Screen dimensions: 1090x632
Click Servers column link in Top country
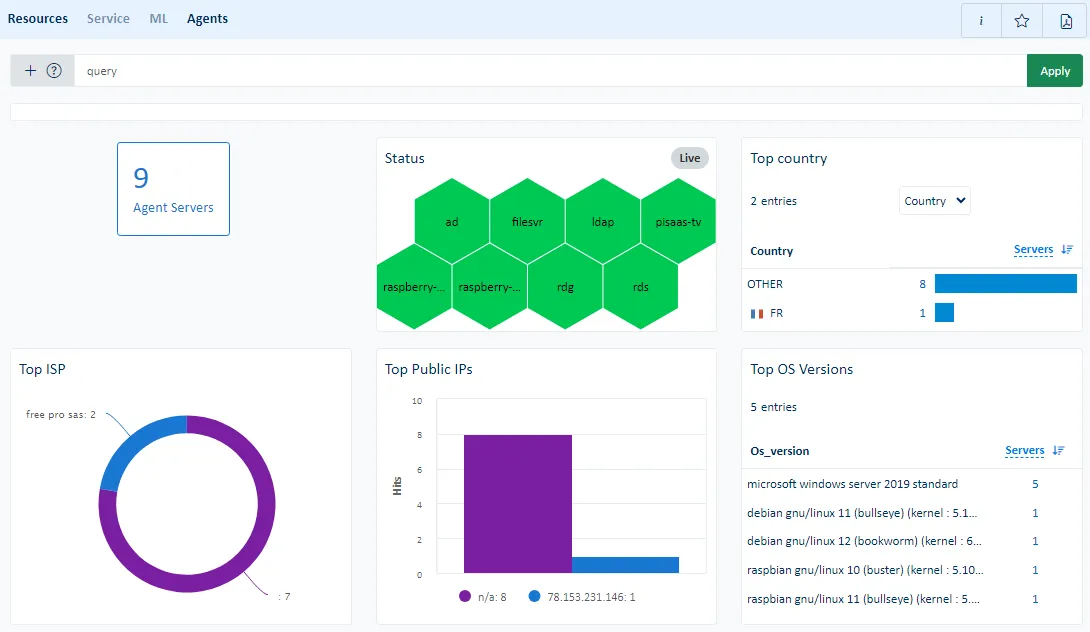(1033, 250)
